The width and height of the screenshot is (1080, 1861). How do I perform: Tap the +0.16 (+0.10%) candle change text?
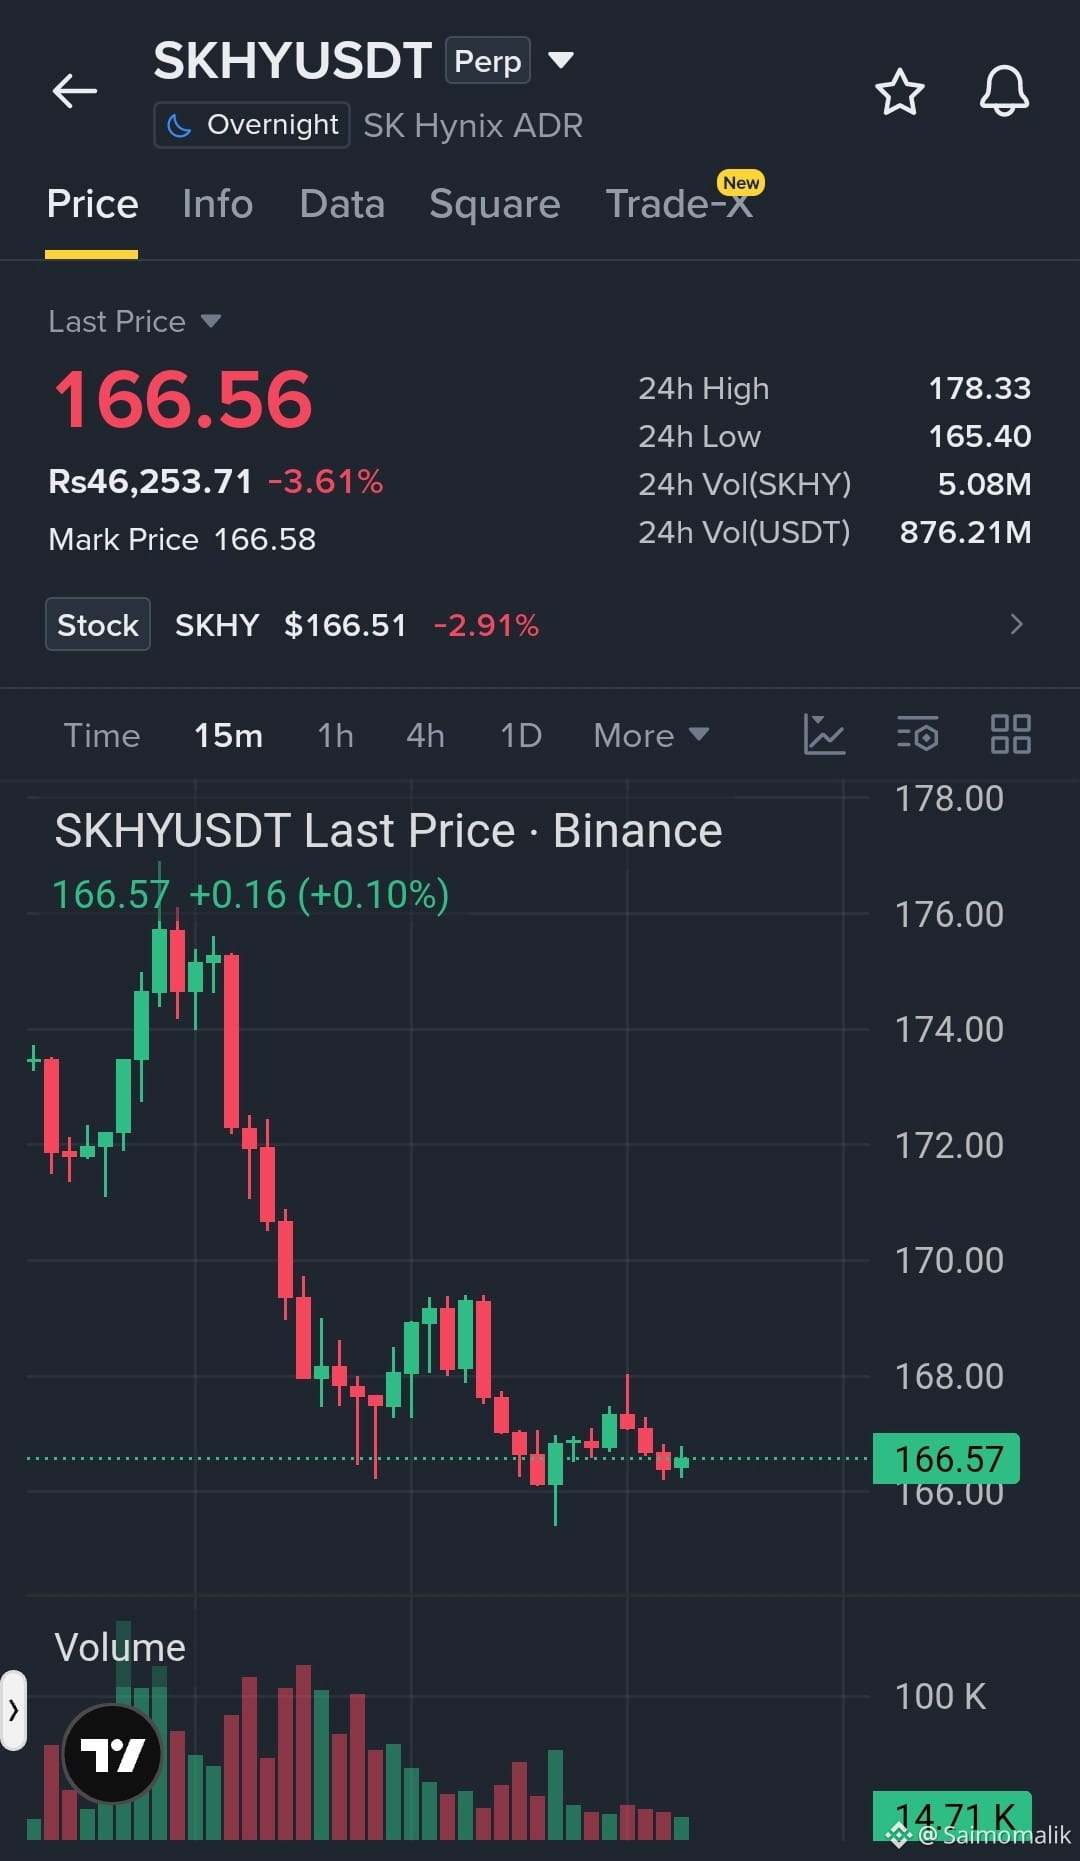click(x=319, y=894)
